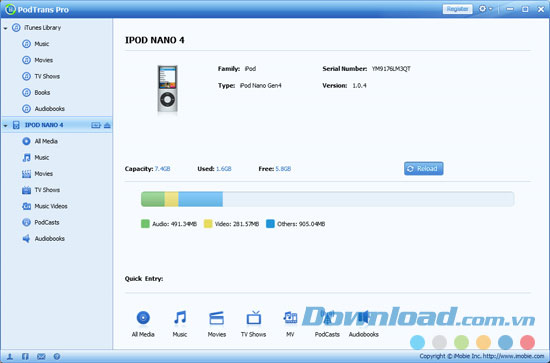Click the yellow Video legend swatch
Screen dimensions: 550x363
[208, 224]
